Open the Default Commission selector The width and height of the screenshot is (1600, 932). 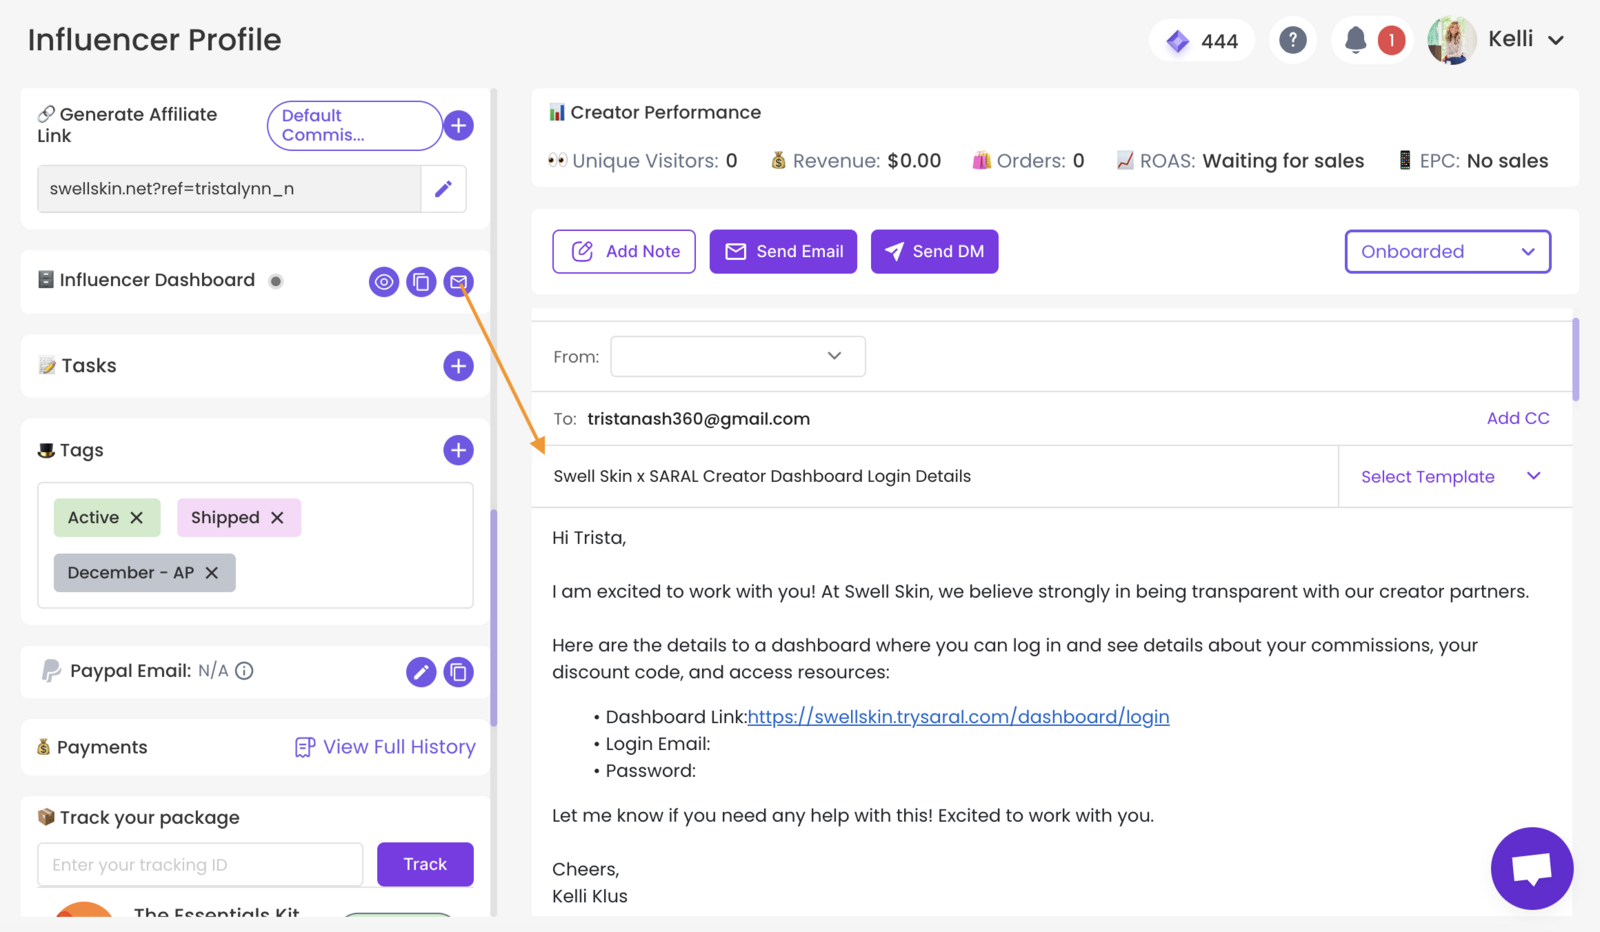click(x=354, y=126)
